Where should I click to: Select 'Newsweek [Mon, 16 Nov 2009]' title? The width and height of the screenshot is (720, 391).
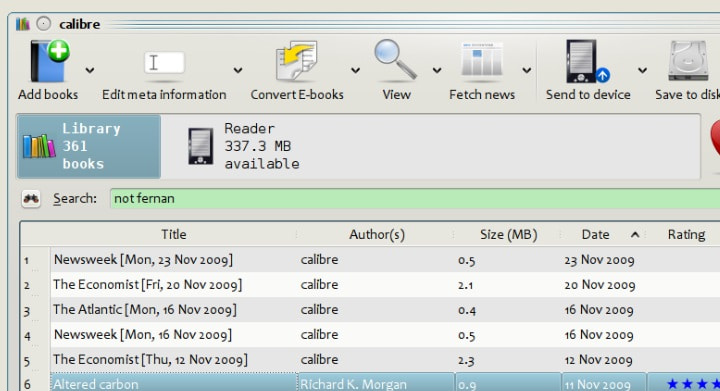[143, 335]
